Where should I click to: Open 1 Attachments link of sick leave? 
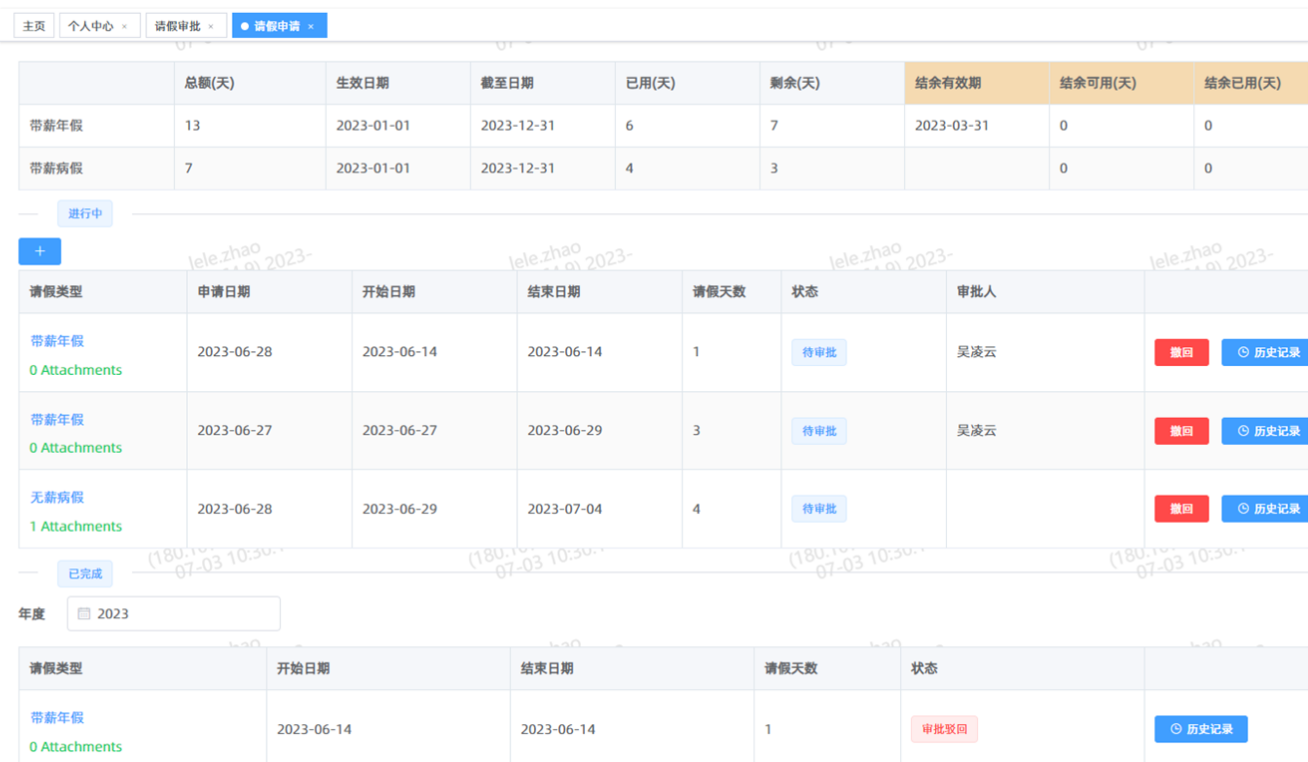[x=76, y=526]
